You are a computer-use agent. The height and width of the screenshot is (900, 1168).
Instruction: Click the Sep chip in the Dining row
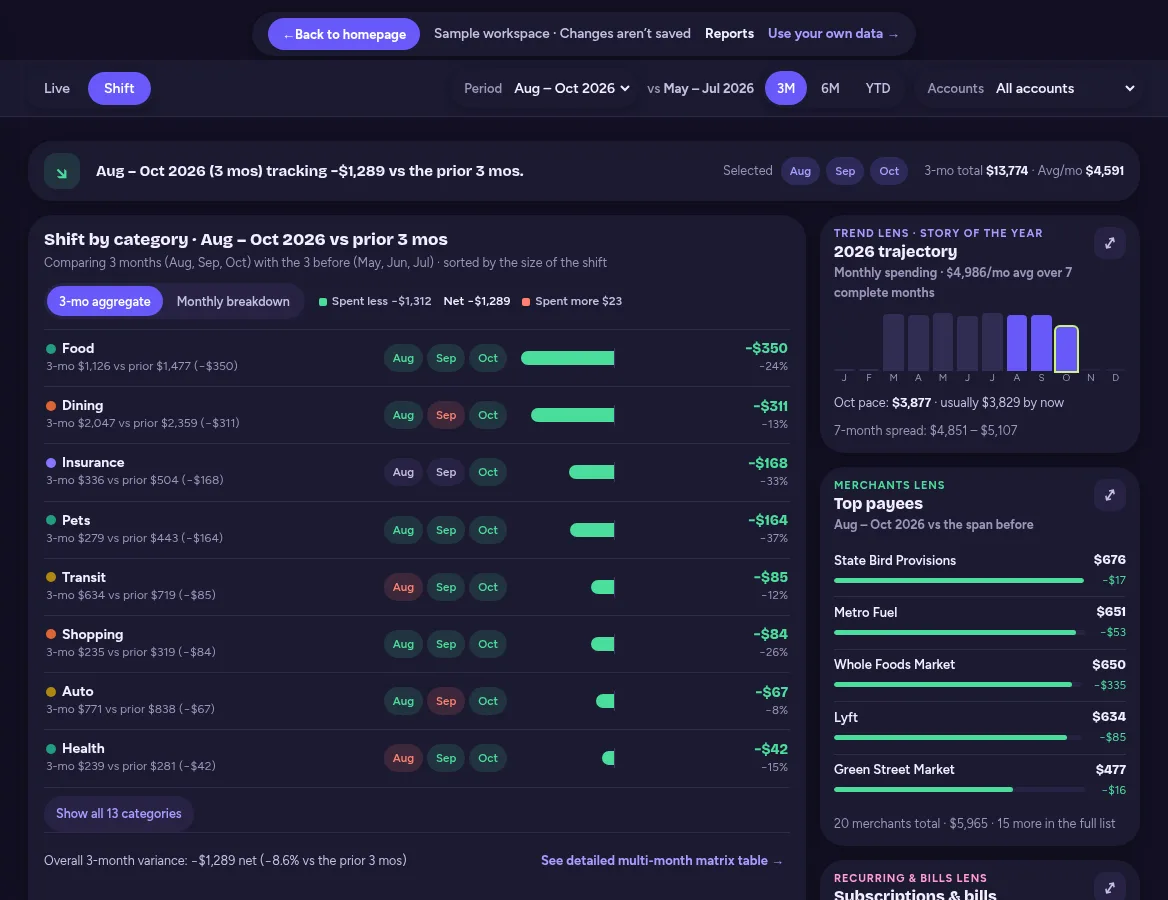click(445, 415)
